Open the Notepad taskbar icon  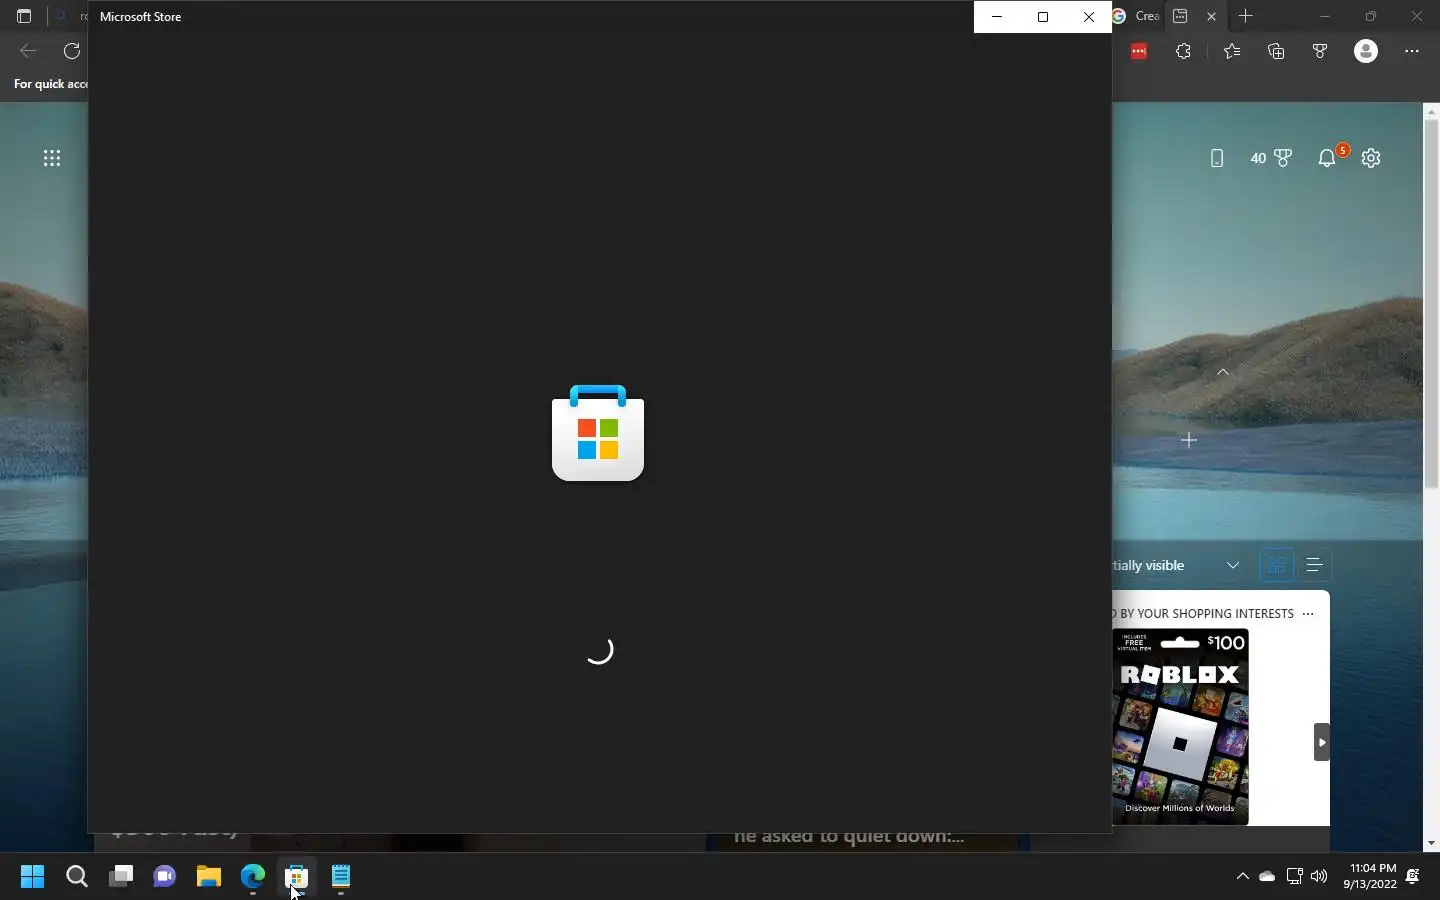pos(341,877)
